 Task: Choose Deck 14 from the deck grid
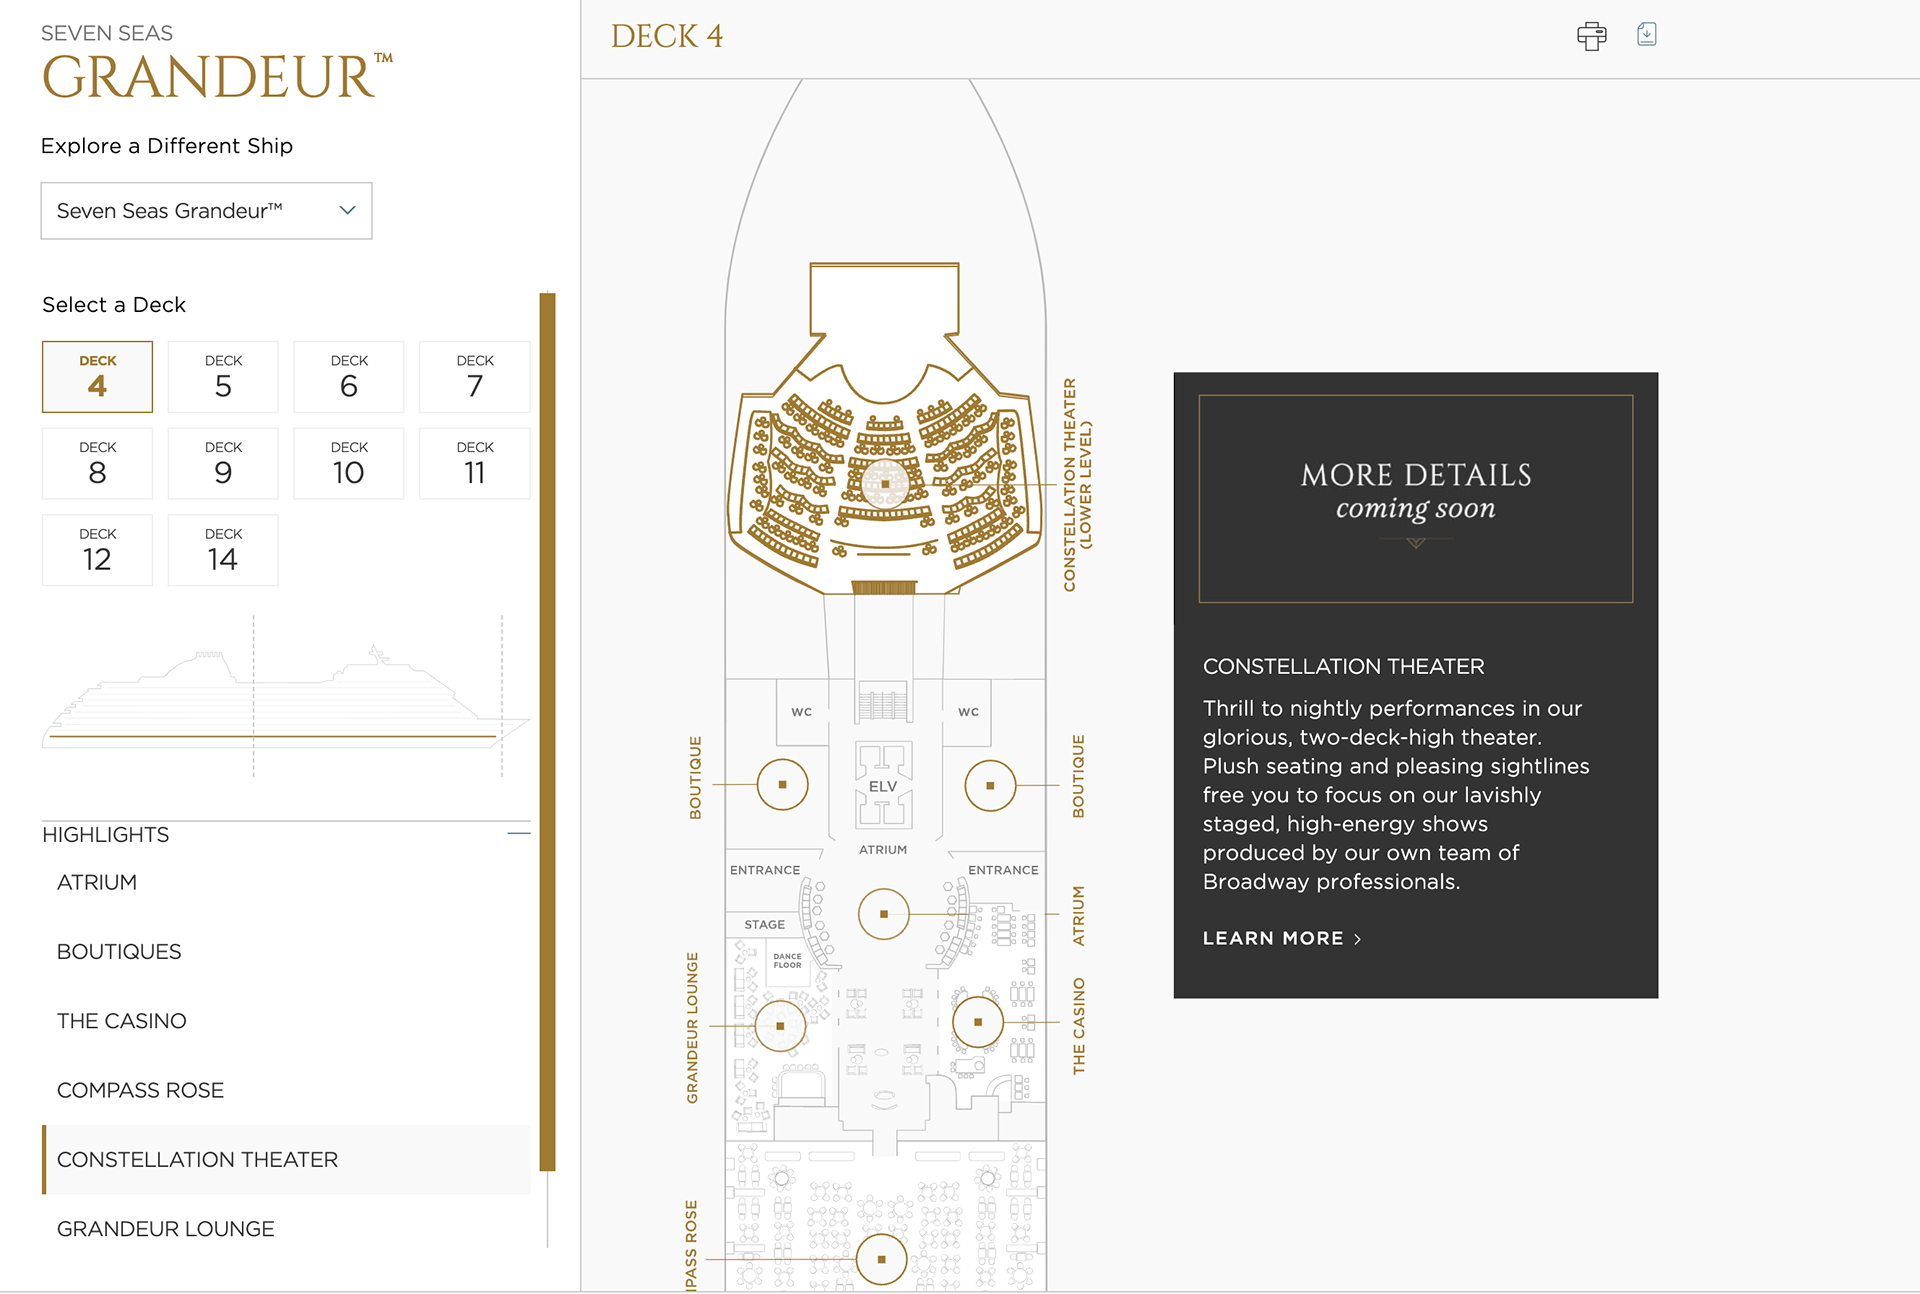(x=223, y=550)
